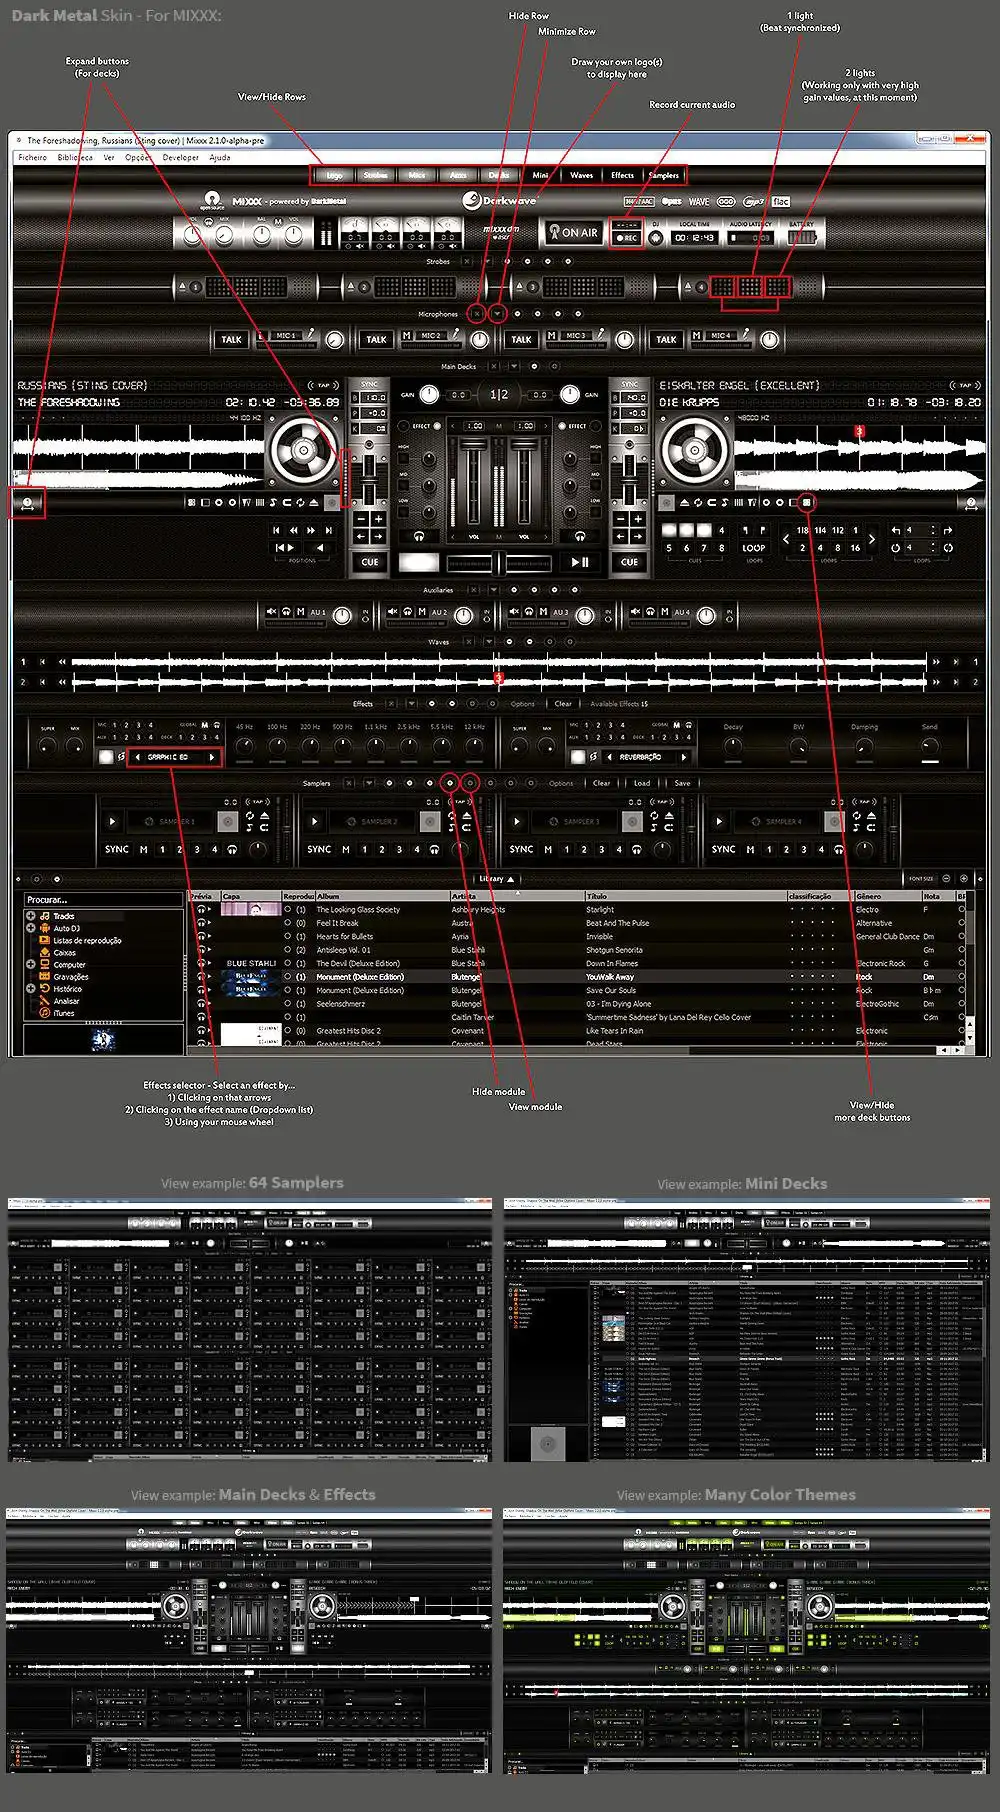This screenshot has height=1812, width=1000.
Task: Click the TALK button for MIC 3
Action: pyautogui.click(x=521, y=340)
